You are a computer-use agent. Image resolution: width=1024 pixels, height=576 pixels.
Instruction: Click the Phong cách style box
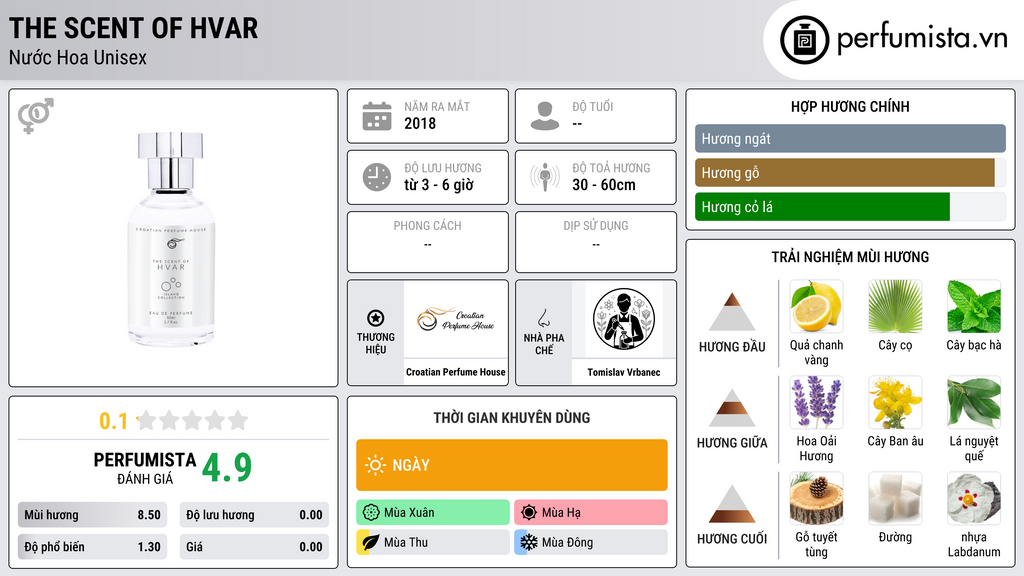click(x=428, y=242)
